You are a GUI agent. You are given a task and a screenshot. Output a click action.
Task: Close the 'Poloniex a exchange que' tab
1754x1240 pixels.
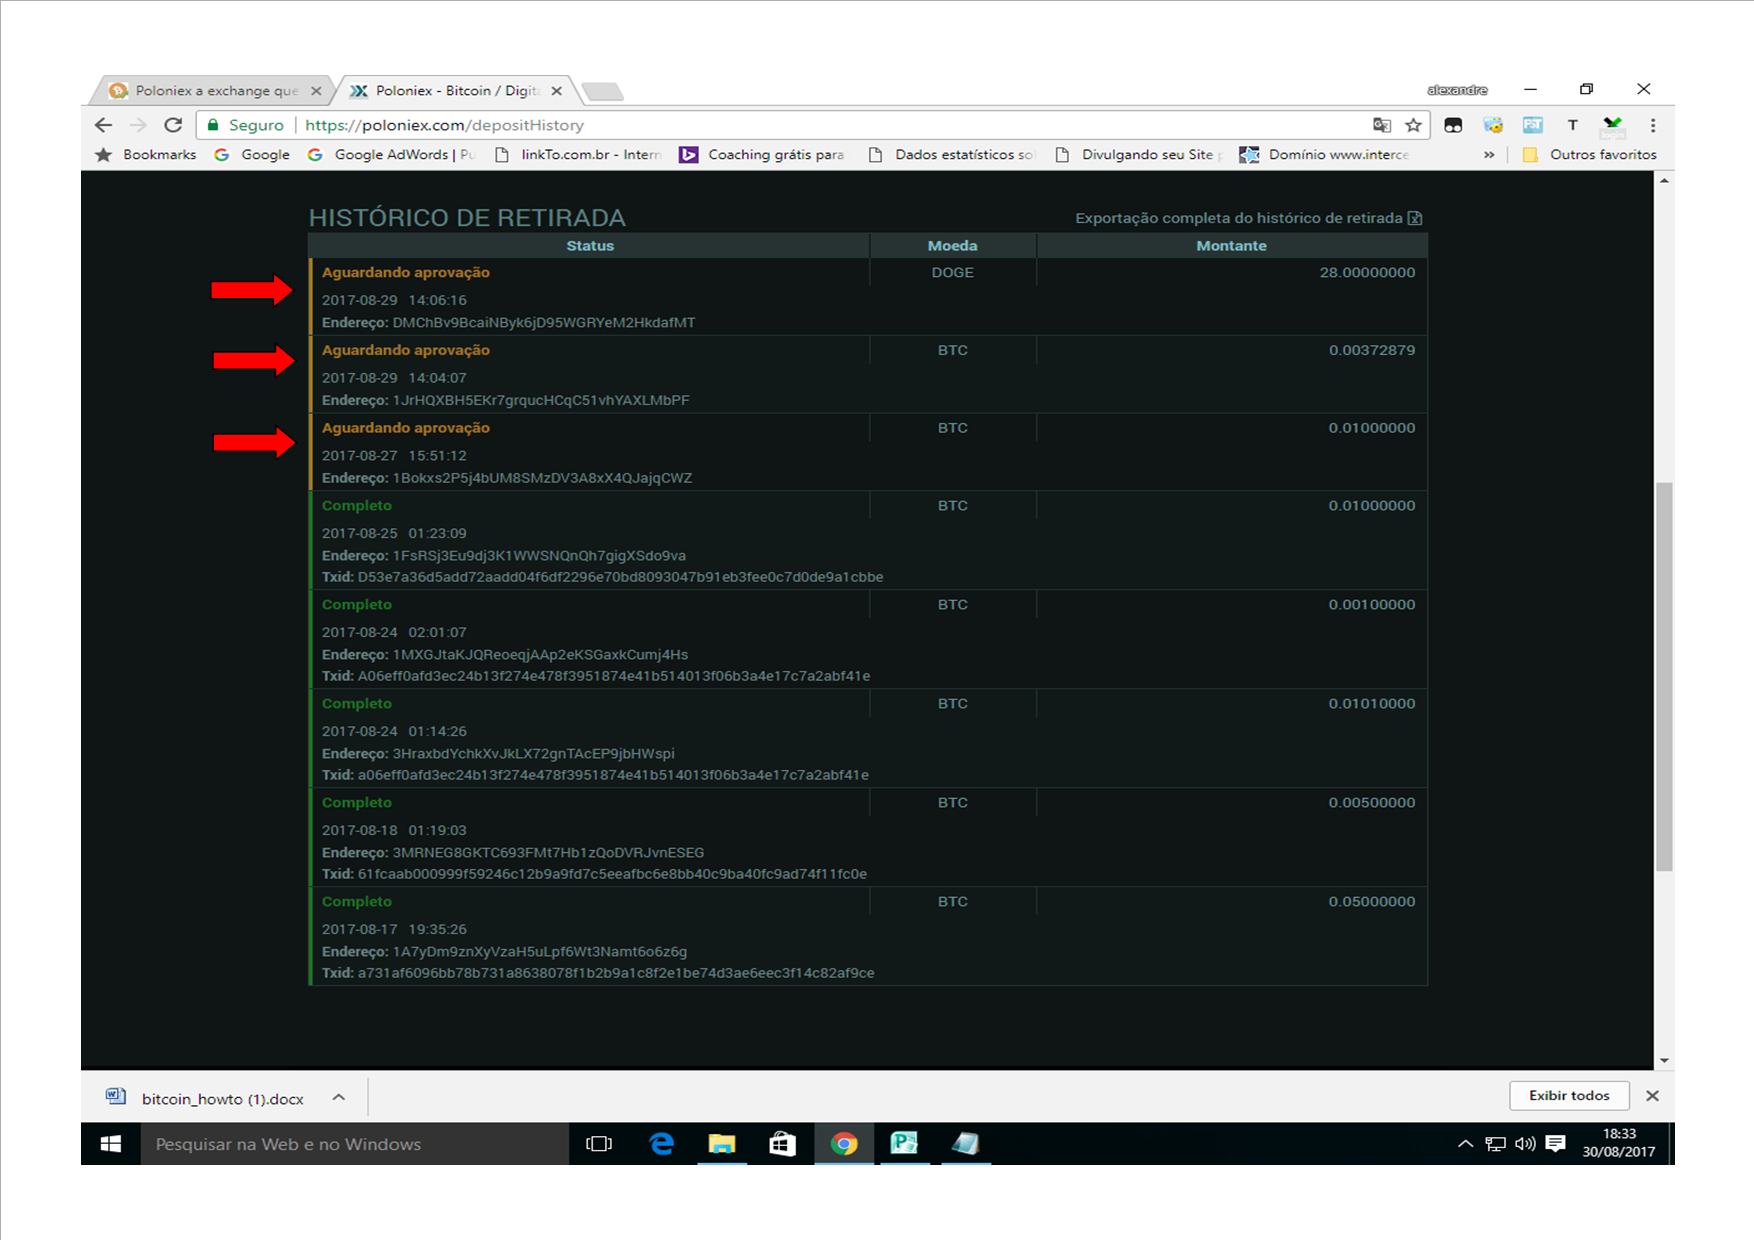[x=316, y=91]
